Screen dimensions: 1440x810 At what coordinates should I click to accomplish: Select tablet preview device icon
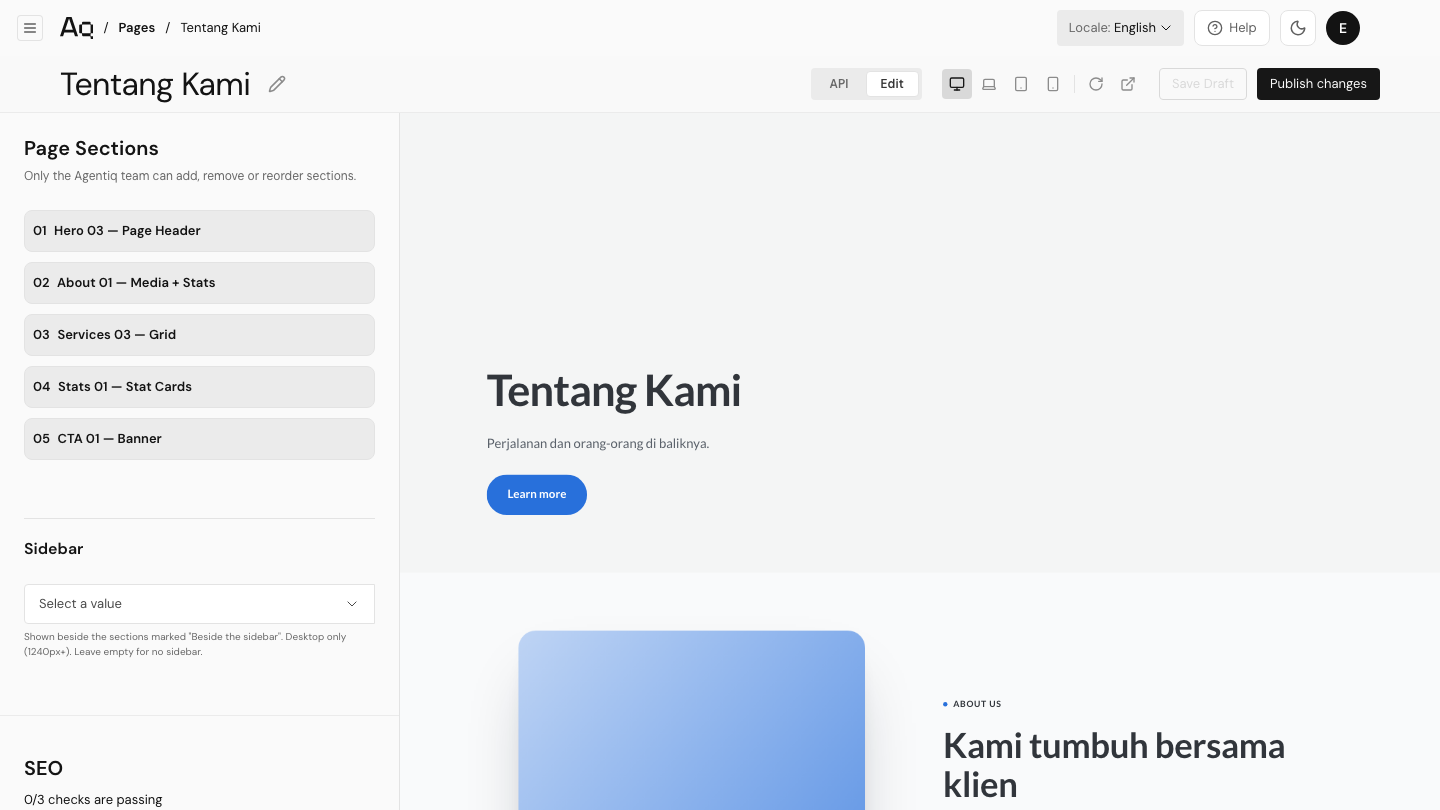(1021, 84)
